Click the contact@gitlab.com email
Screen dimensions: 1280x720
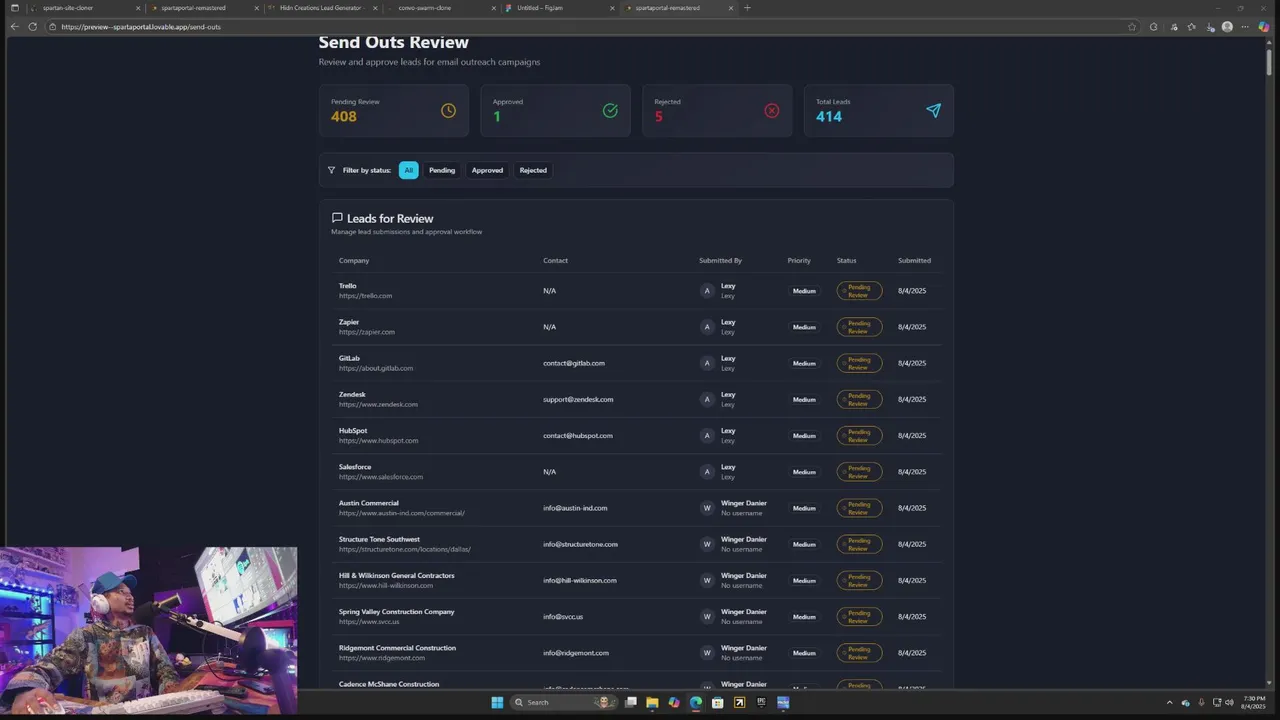[574, 363]
